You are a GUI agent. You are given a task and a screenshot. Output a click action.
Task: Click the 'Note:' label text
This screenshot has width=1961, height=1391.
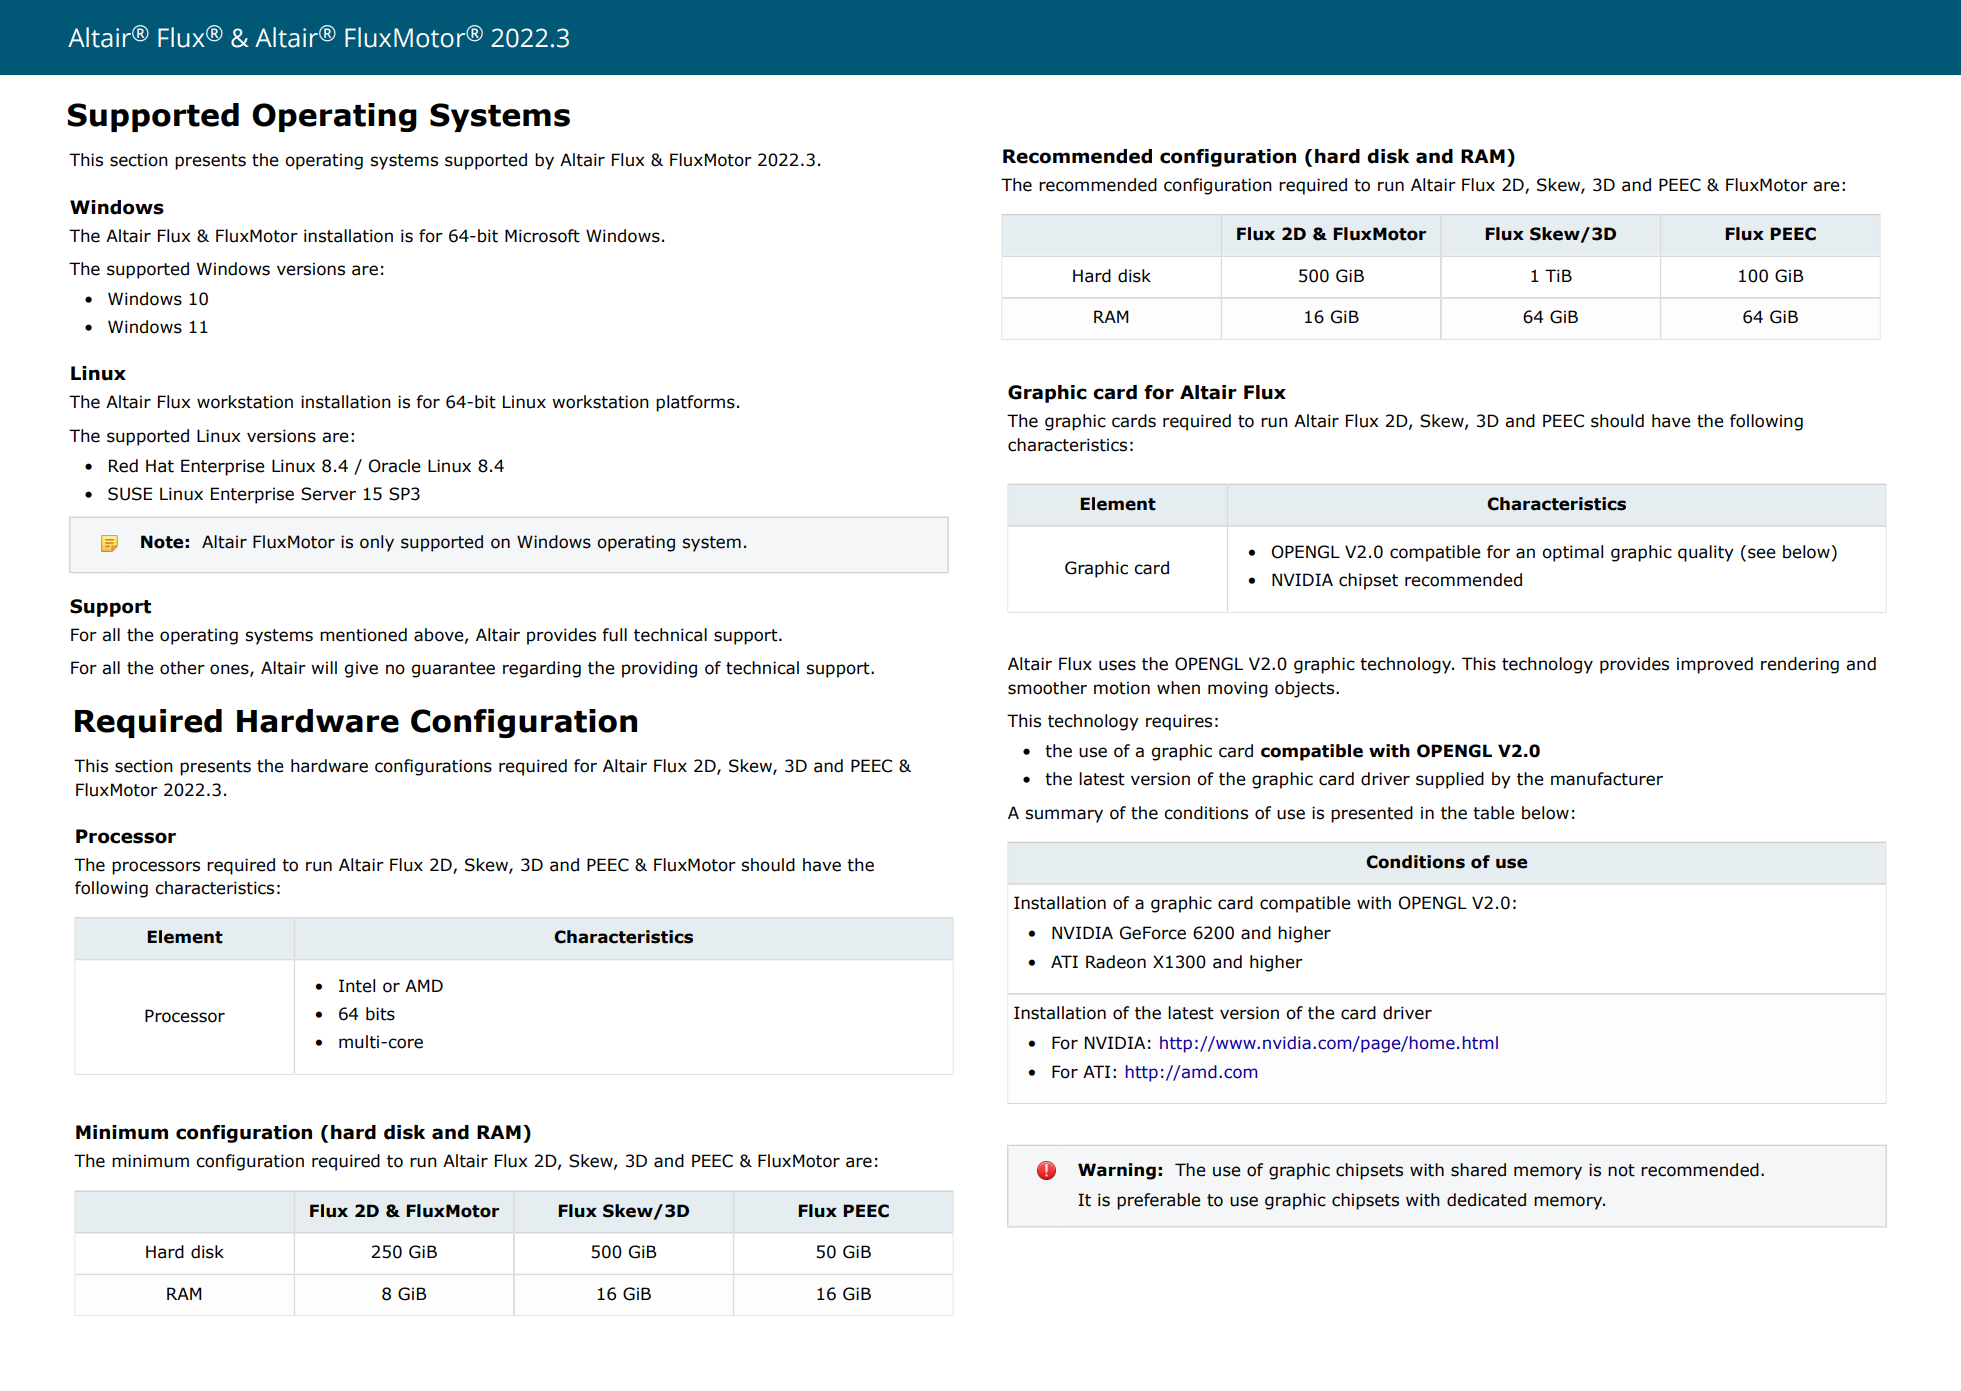pos(165,542)
